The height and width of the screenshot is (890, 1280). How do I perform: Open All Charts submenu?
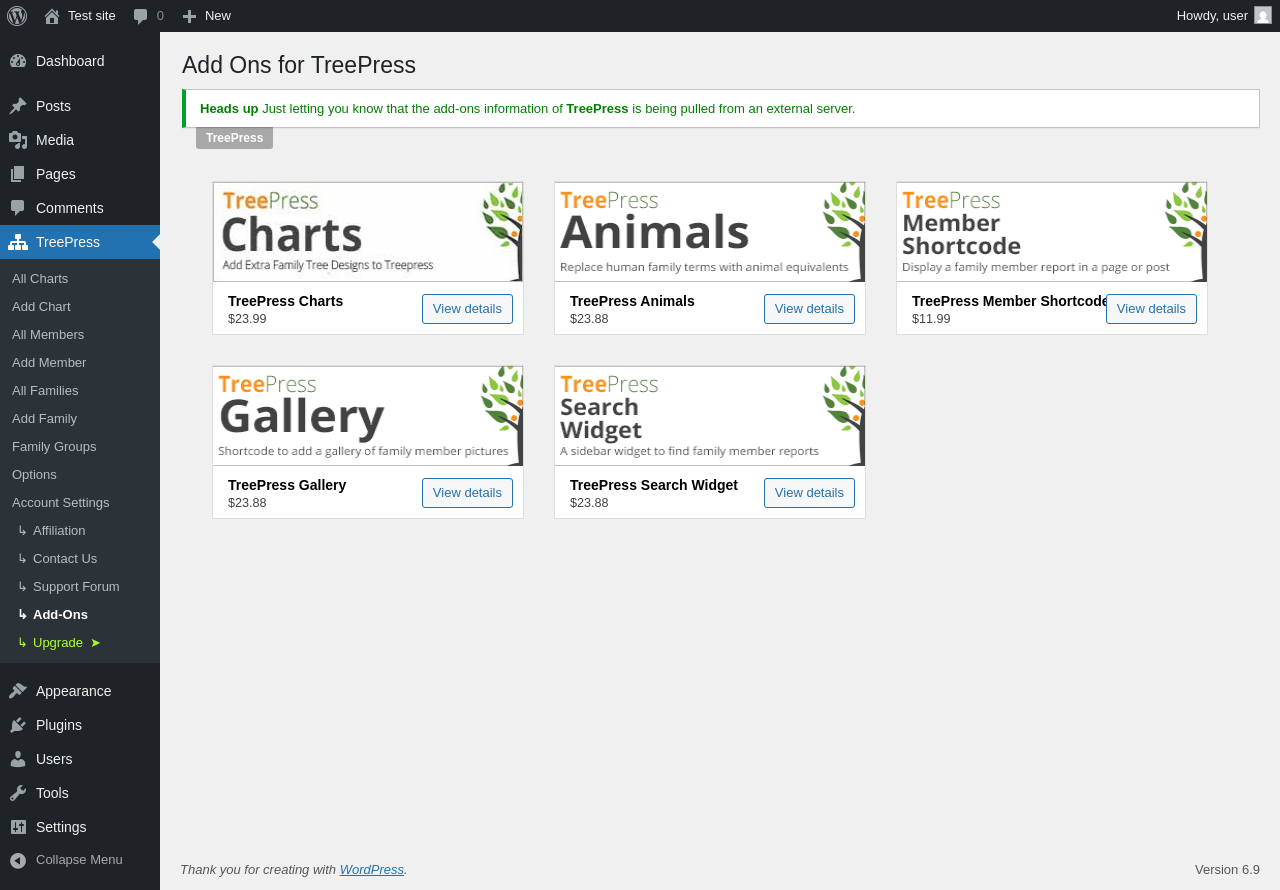(80, 278)
